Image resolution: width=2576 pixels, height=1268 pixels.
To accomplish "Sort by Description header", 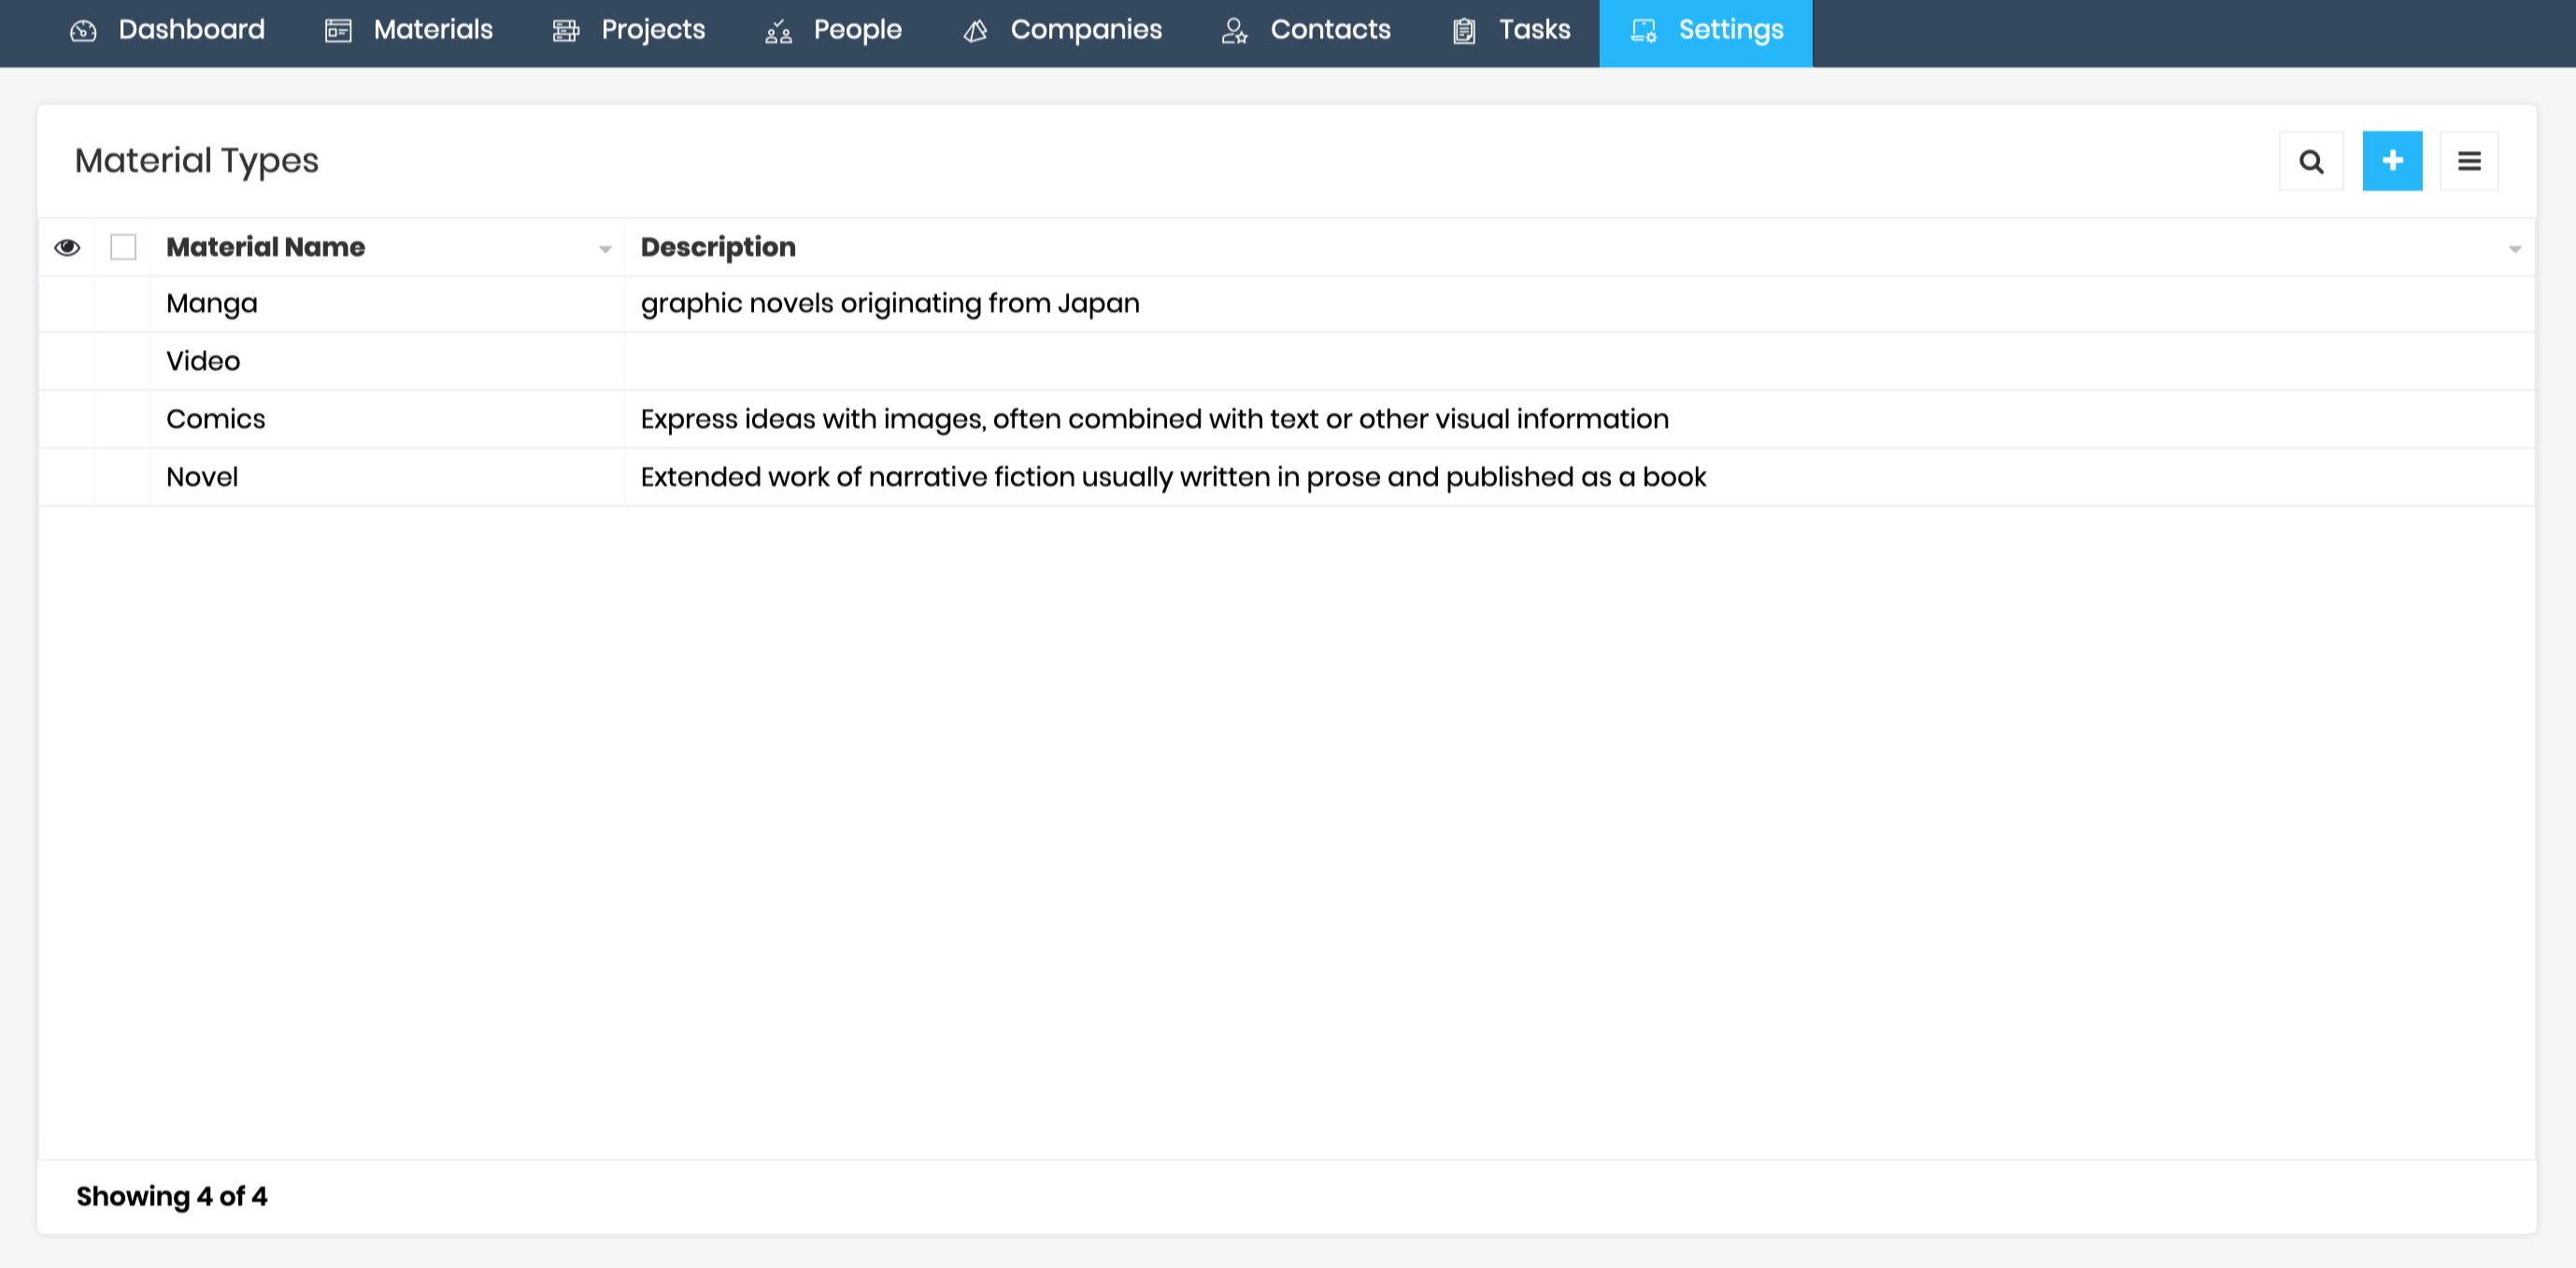I will point(718,247).
